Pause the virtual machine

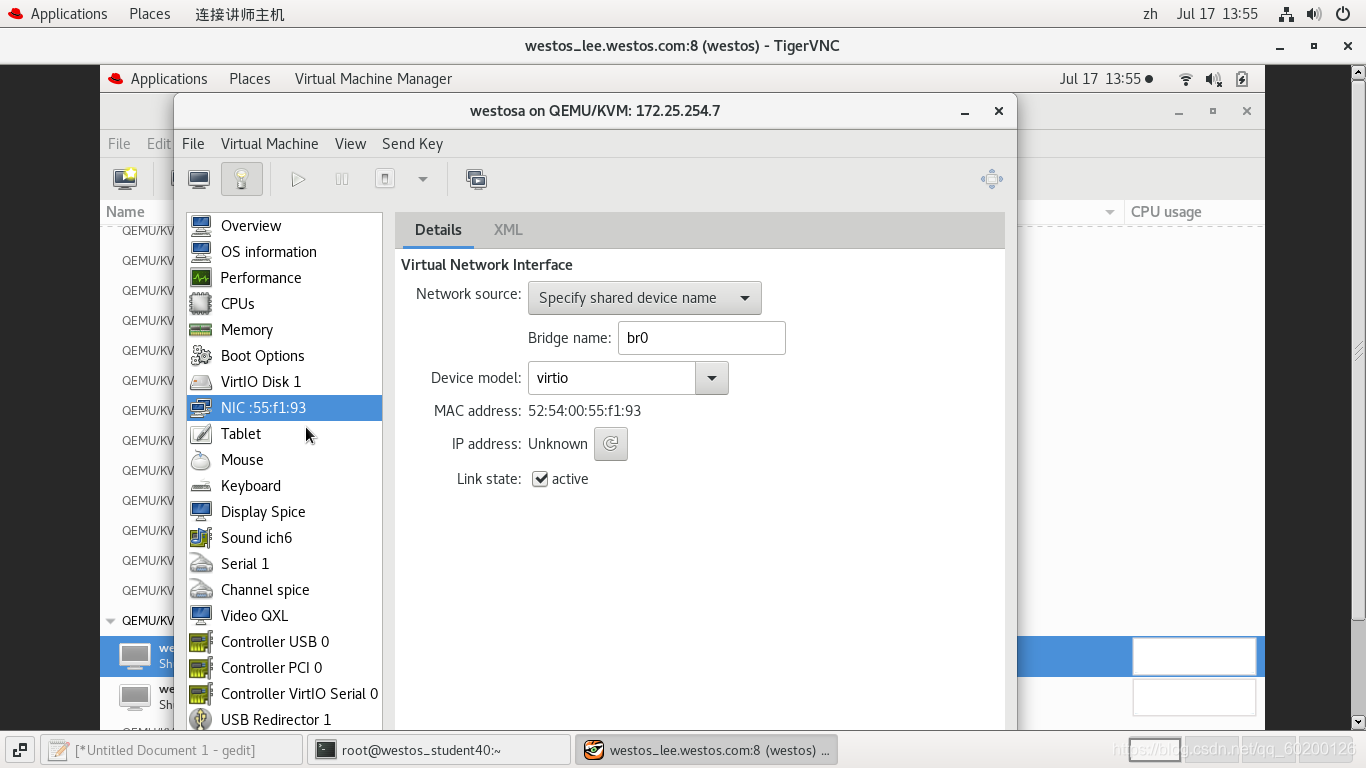[x=342, y=179]
